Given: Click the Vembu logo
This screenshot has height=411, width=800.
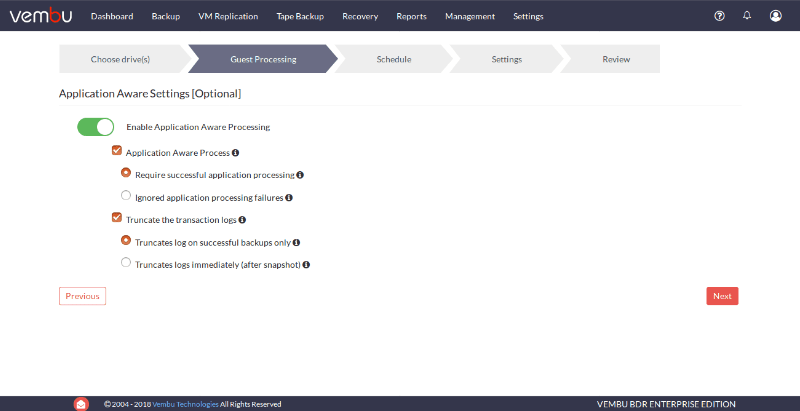Looking at the screenshot, I should tap(41, 16).
